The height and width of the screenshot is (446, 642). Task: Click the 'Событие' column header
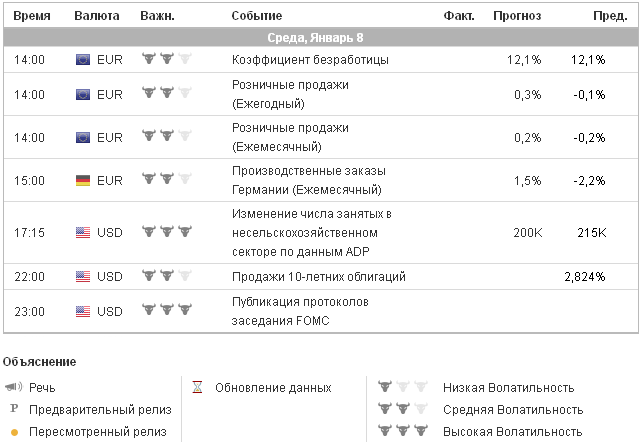pos(256,16)
